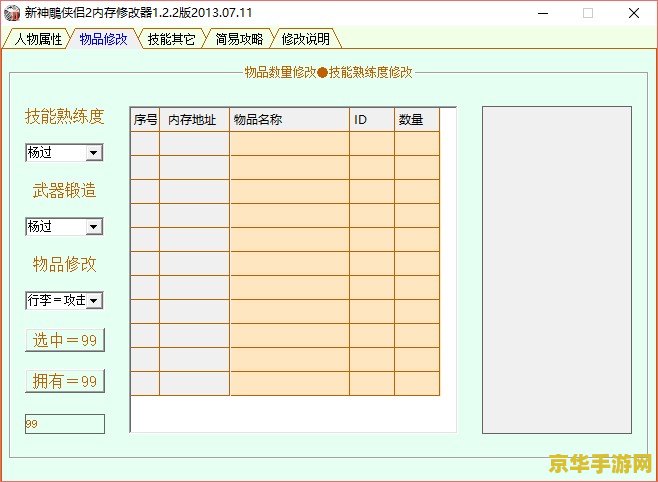Select the 物品修改 tab
The width and height of the screenshot is (658, 482).
pyautogui.click(x=103, y=39)
